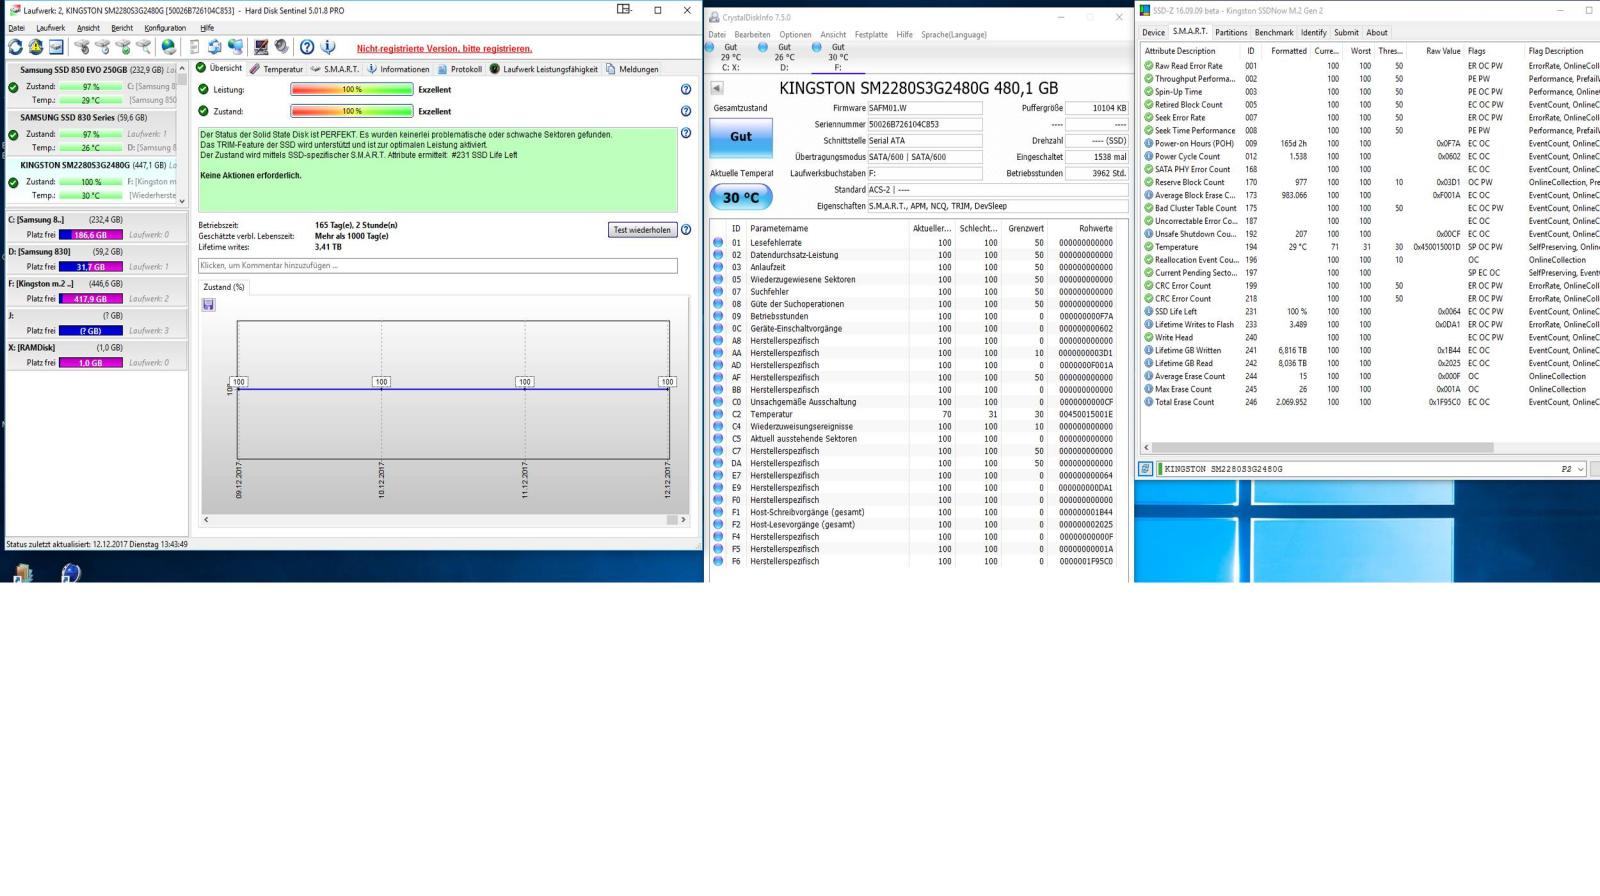Open Bericht menu in Hard Disk Sentinel

[122, 28]
